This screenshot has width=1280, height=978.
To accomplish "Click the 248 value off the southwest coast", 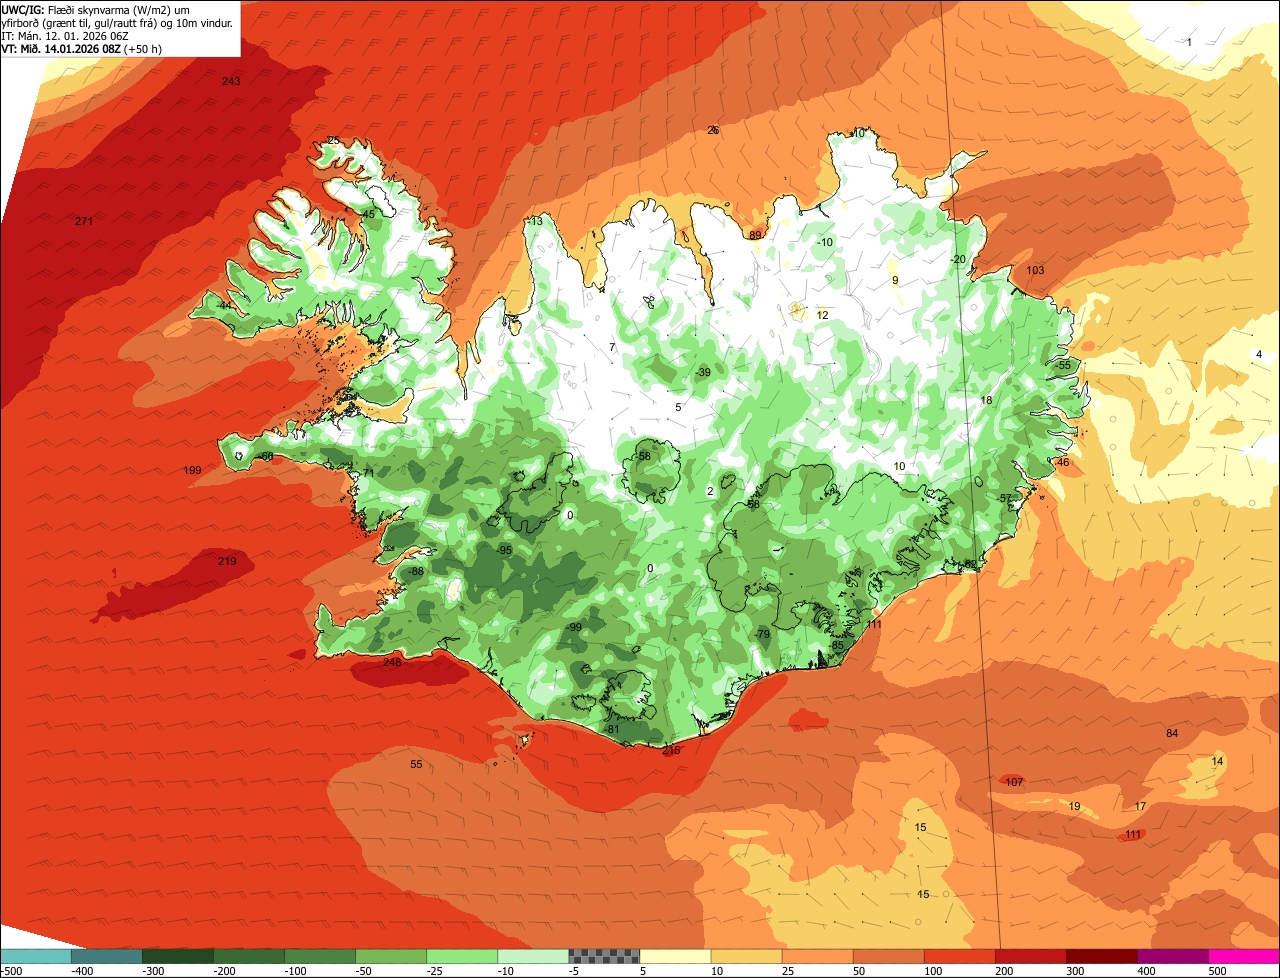I will click(392, 662).
